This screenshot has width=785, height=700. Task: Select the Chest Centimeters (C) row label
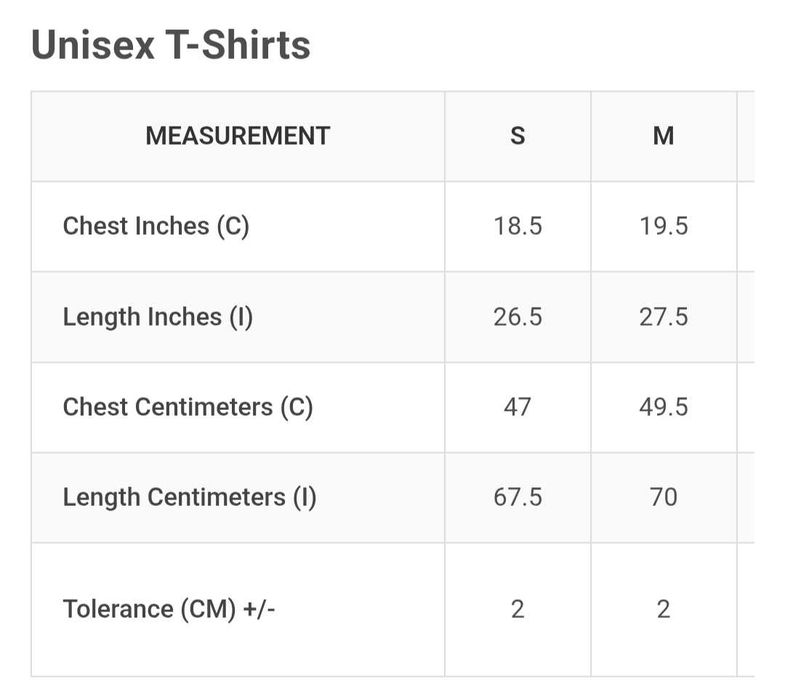[188, 407]
